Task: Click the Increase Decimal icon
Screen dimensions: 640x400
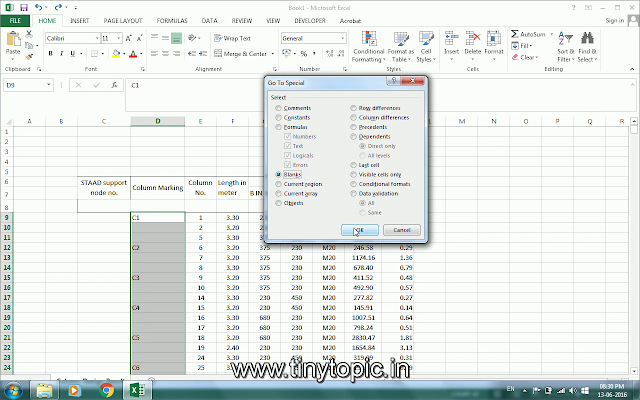Action: [330, 53]
